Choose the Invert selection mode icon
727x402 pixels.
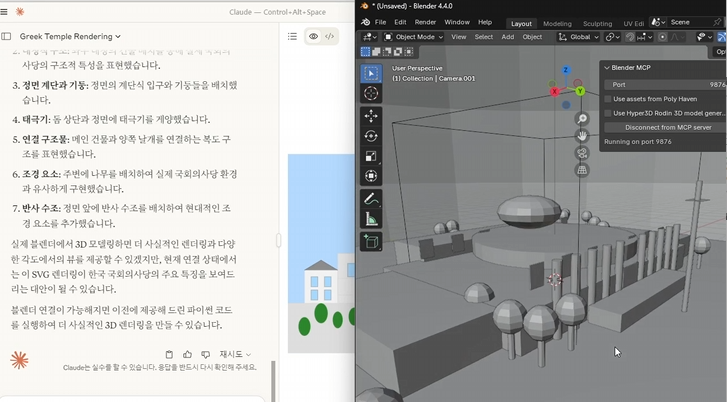(398, 51)
